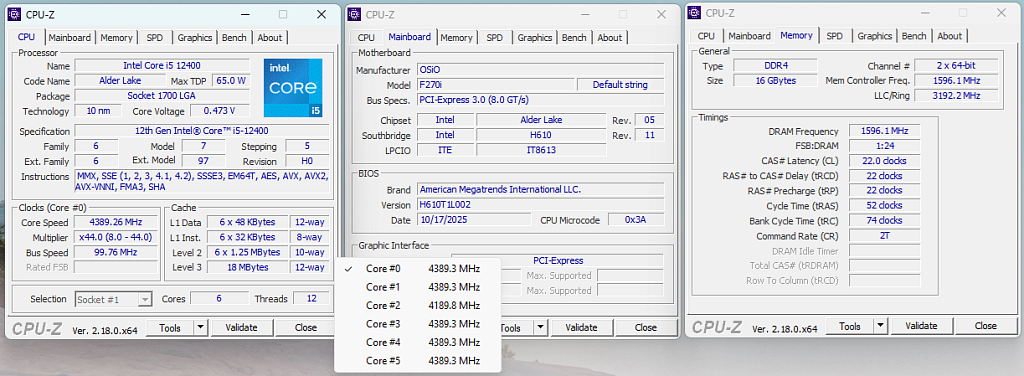Screen dimensions: 1024x376
Task: Switch to CPU tab in Mainboard window
Action: tap(366, 38)
